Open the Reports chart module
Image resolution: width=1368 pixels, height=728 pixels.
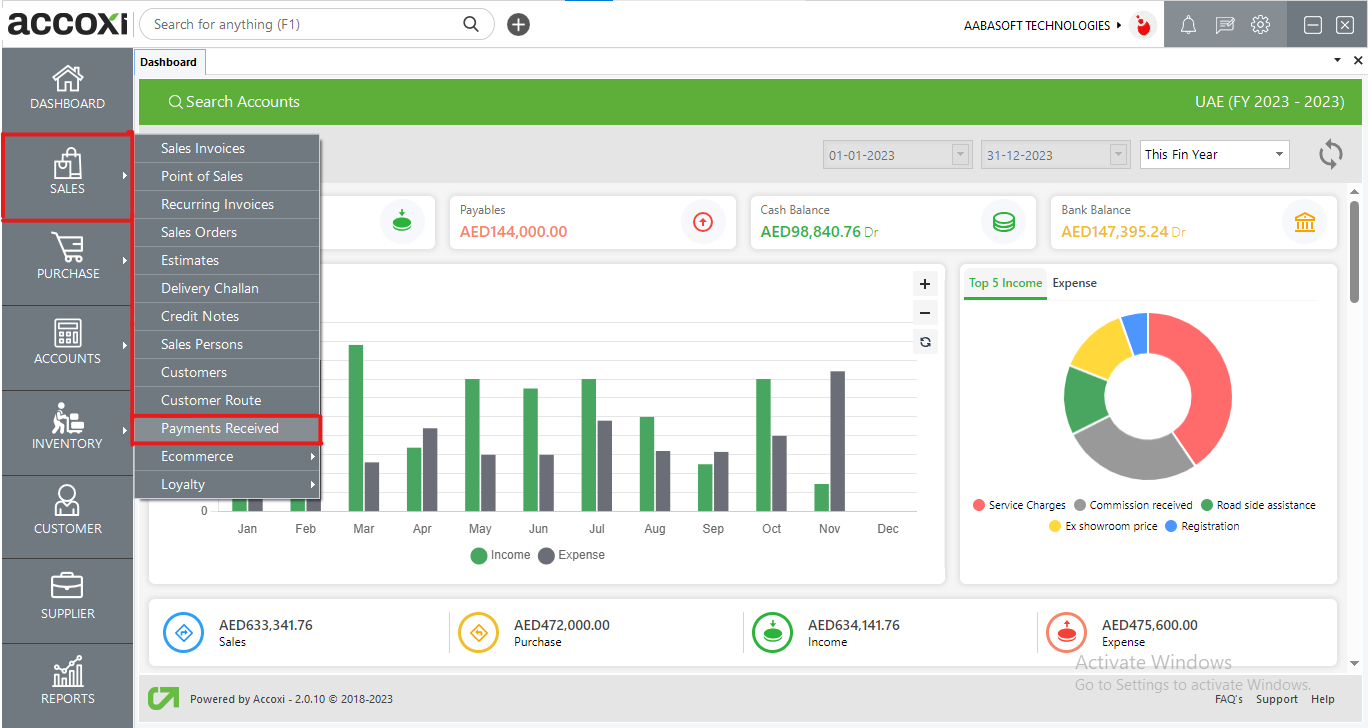click(67, 683)
